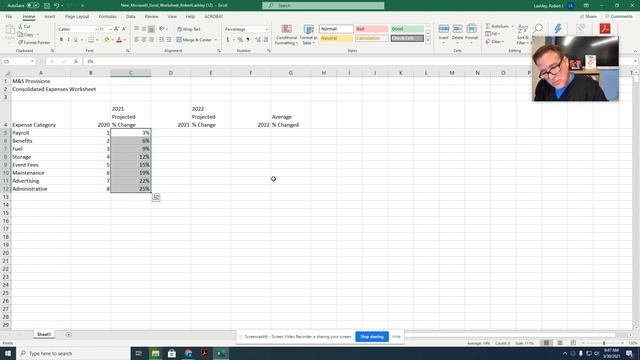Center text horizontally
Viewport: 640px width, 360px height.
tap(144, 40)
